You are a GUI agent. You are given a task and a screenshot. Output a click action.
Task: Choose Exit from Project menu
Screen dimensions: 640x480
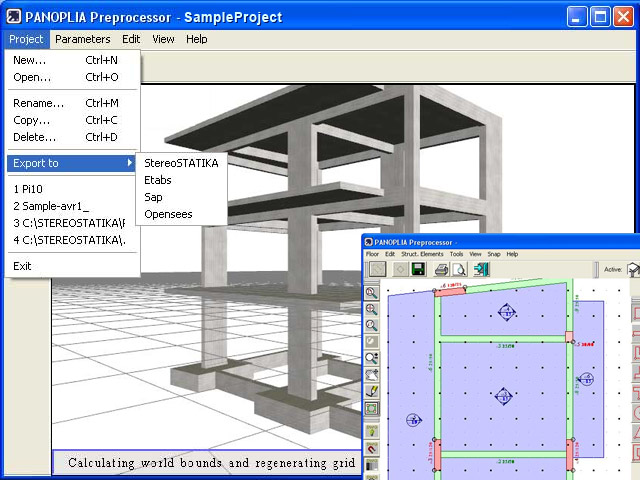tap(72, 266)
